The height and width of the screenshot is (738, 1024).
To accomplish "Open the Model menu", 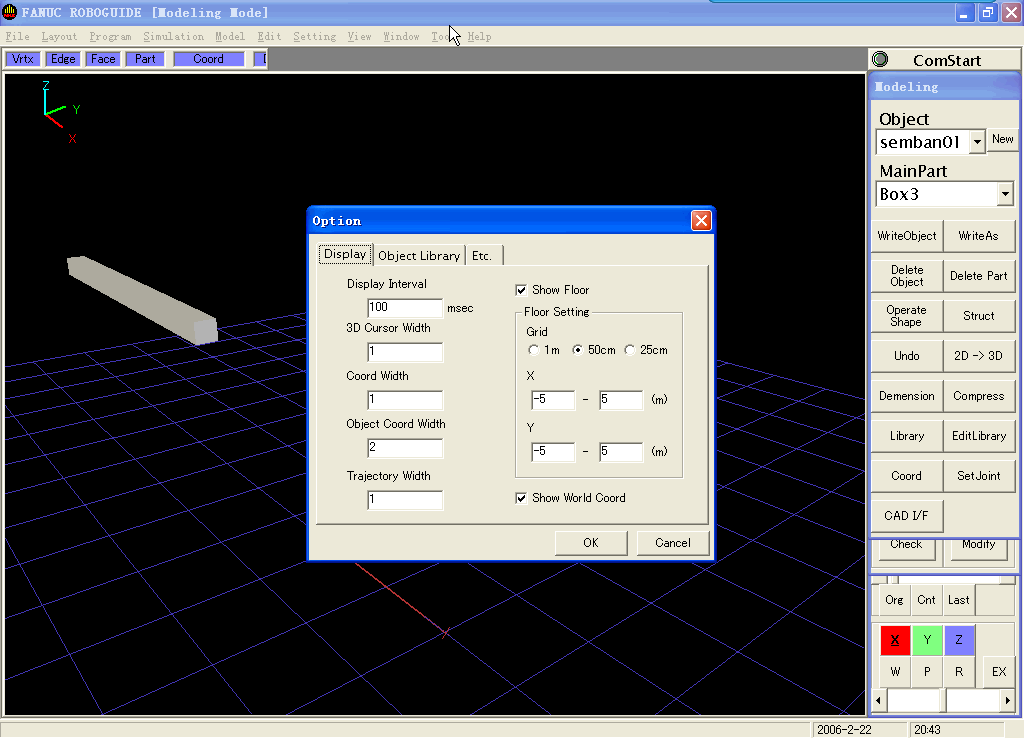I will click(x=230, y=37).
